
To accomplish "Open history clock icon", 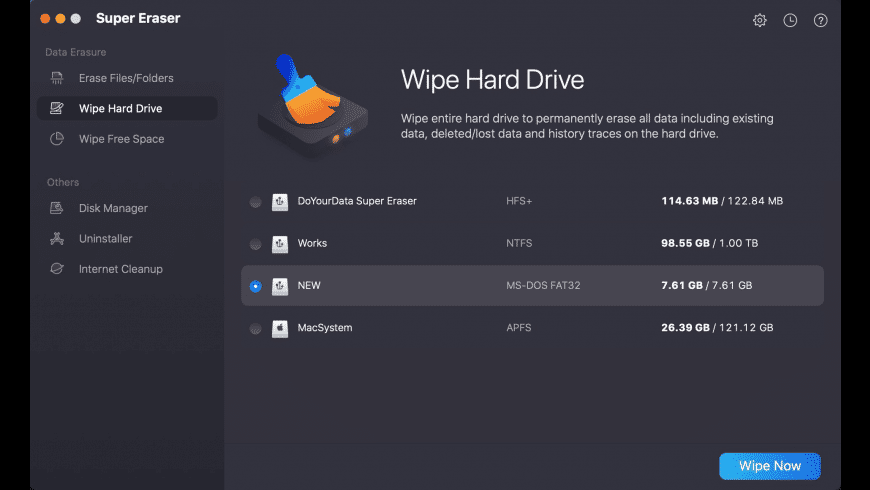I will click(x=790, y=21).
